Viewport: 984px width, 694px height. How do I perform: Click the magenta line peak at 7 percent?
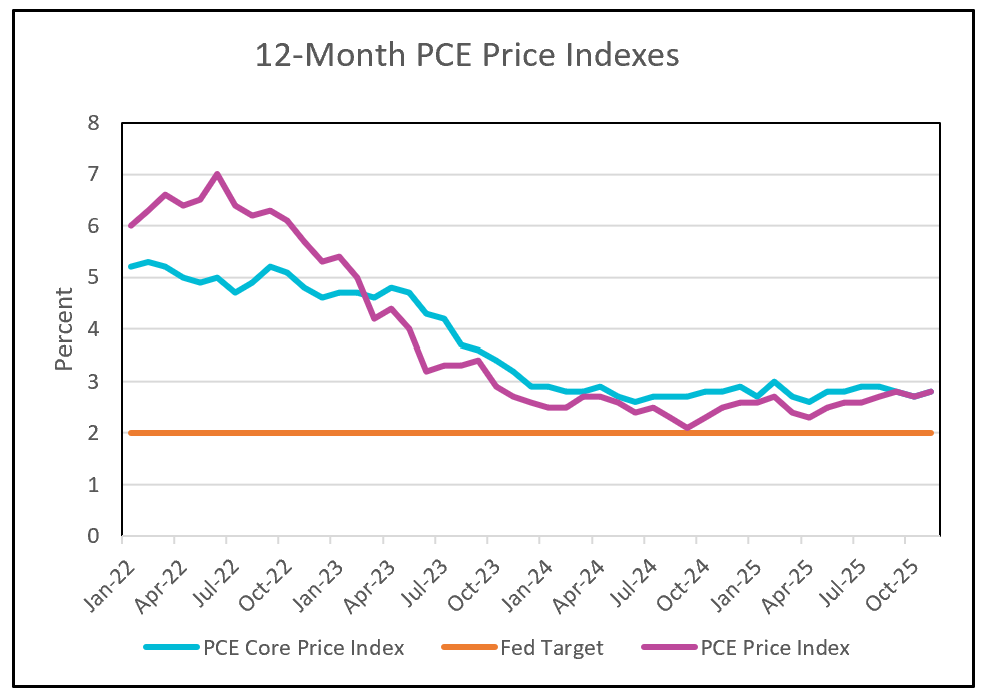(217, 175)
